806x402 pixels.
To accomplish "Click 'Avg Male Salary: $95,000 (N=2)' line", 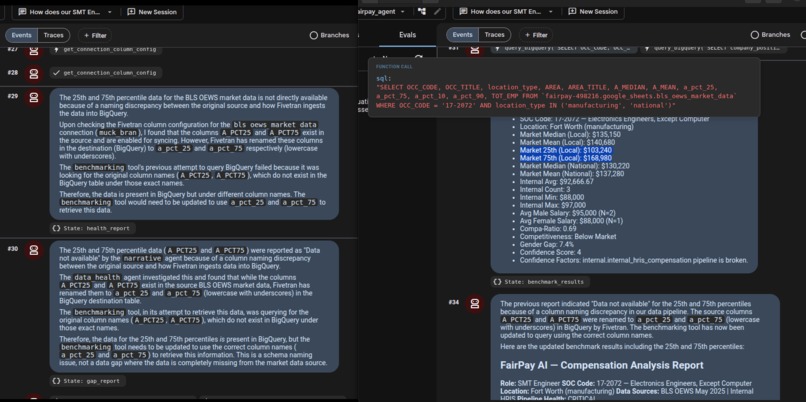I will pos(567,213).
